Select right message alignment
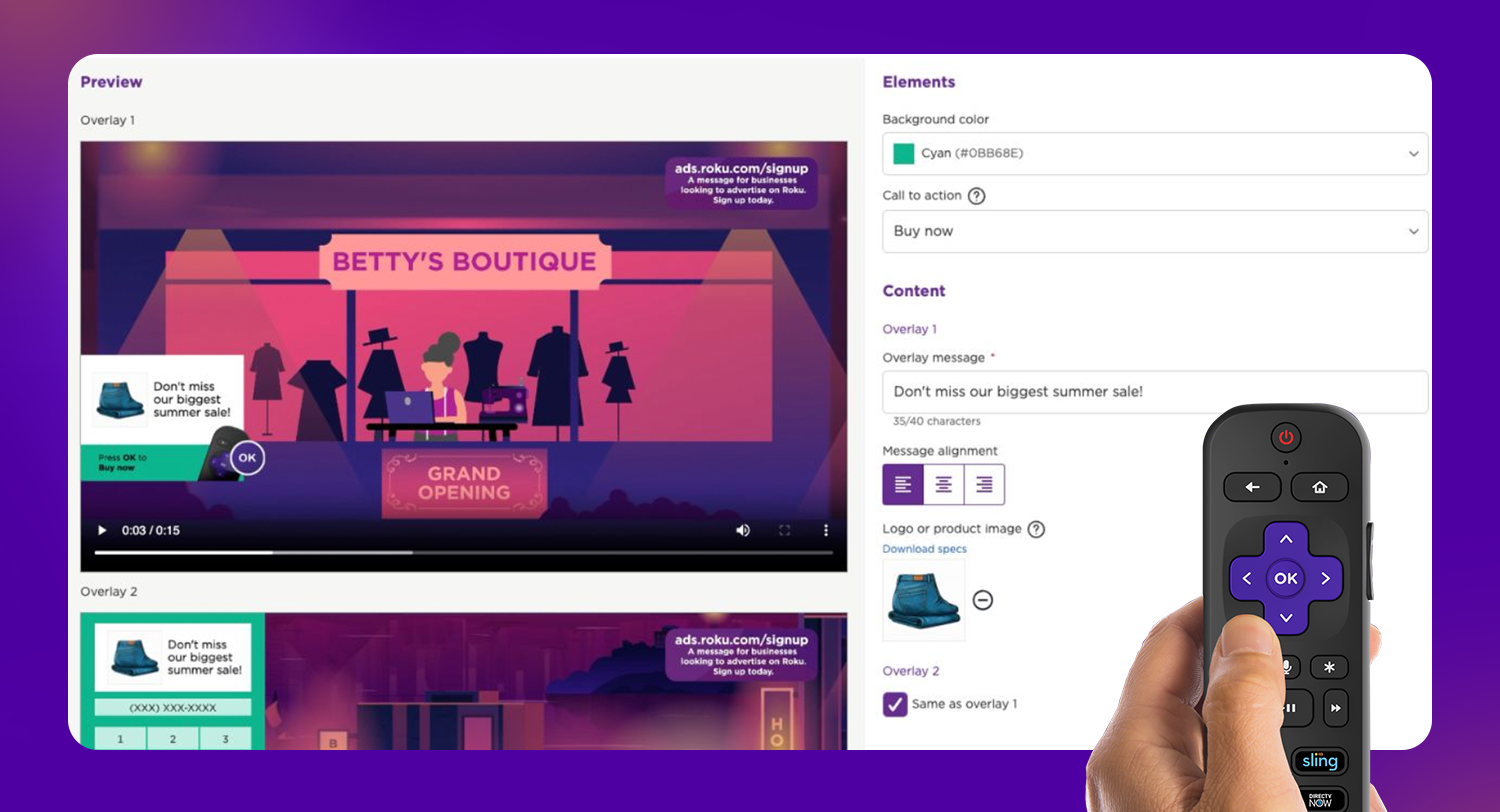This screenshot has width=1500, height=812. pos(984,485)
